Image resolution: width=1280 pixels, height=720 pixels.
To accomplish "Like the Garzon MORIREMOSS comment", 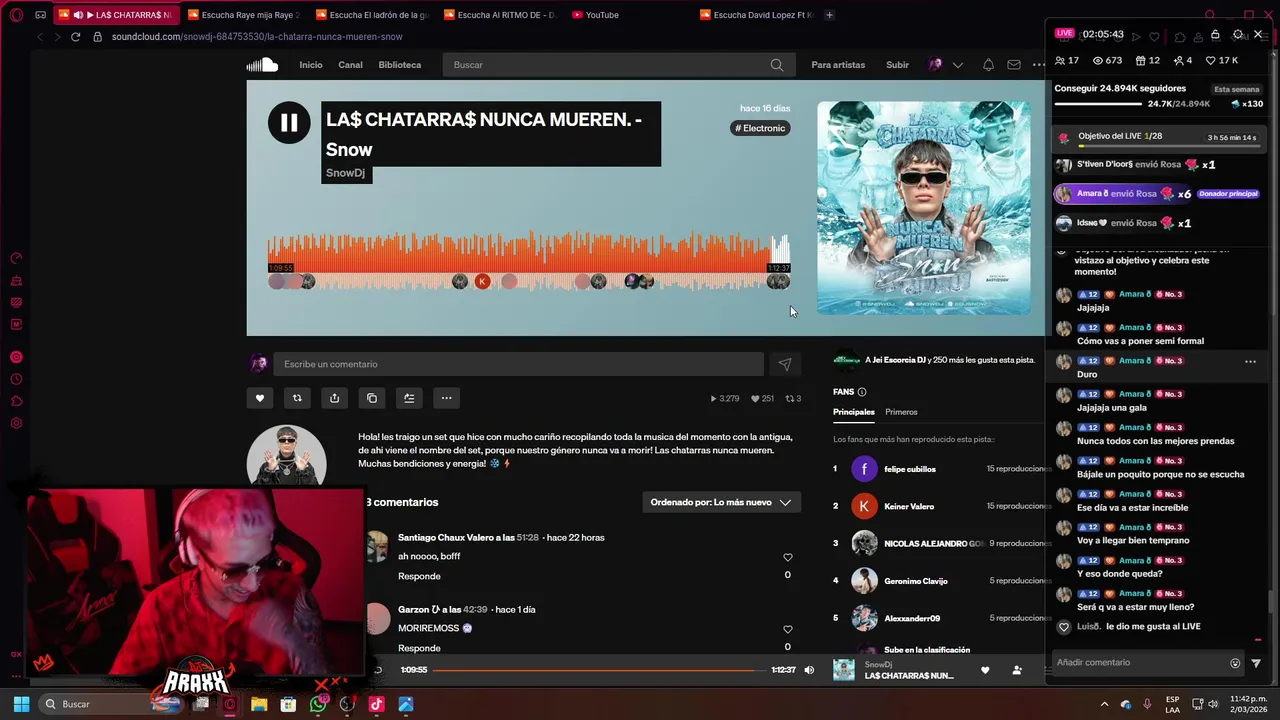I will [788, 629].
